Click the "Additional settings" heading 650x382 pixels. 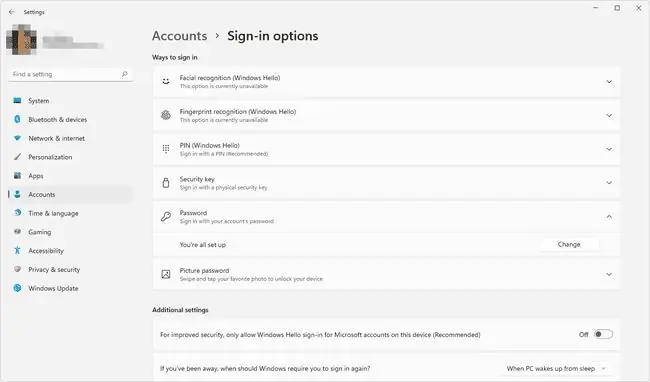click(180, 310)
